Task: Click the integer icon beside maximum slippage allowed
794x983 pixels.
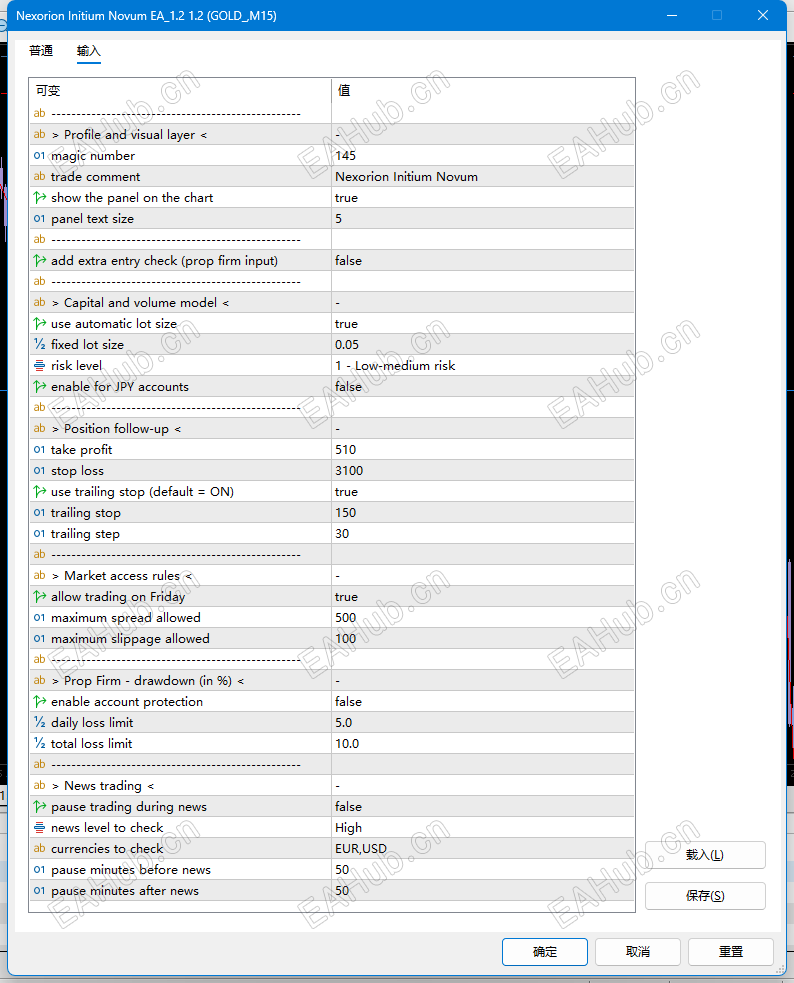Action: pyautogui.click(x=39, y=639)
